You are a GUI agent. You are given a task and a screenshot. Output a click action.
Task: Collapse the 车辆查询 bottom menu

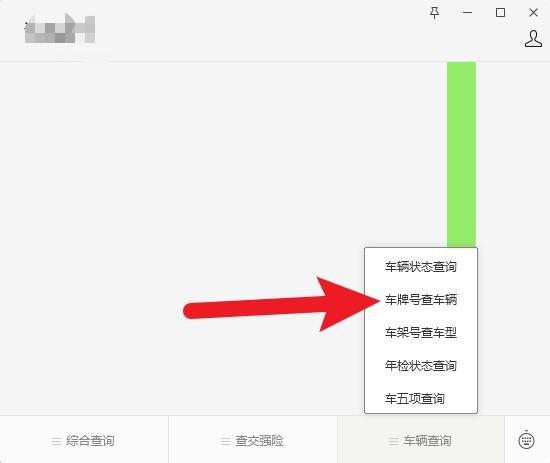421,441
